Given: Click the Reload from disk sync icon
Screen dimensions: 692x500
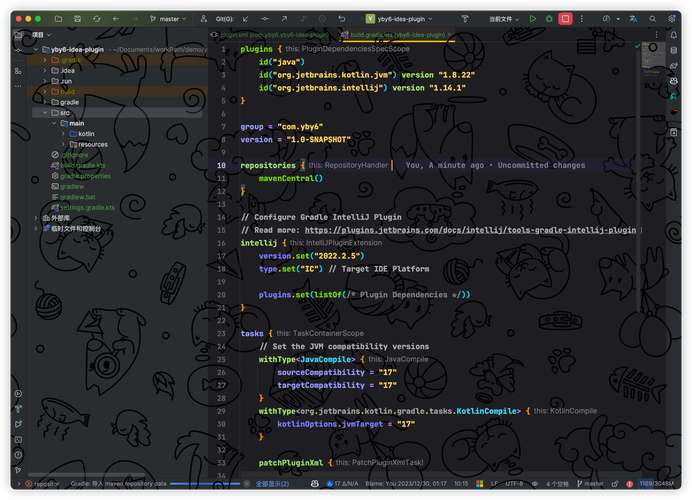Looking at the screenshot, I should pyautogui.click(x=97, y=19).
